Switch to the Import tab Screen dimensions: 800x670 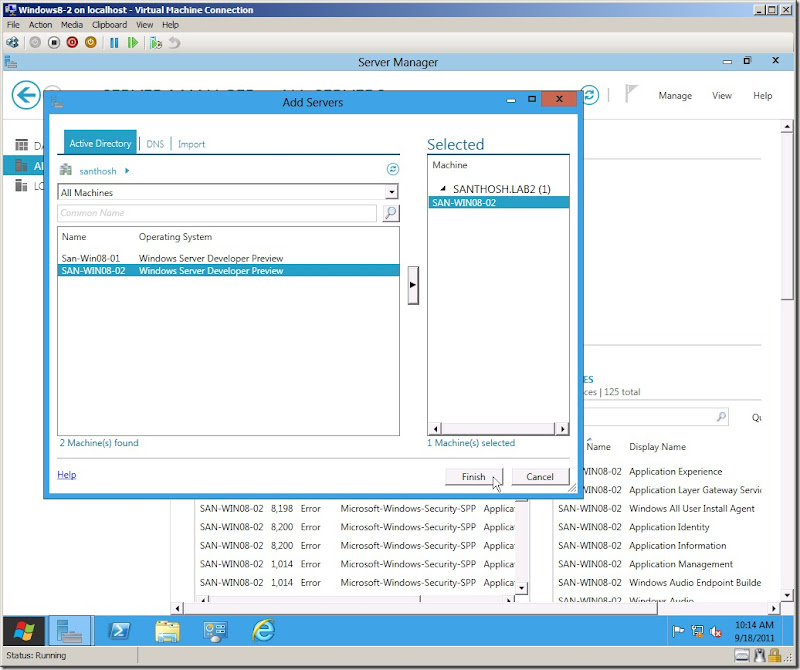[x=191, y=144]
